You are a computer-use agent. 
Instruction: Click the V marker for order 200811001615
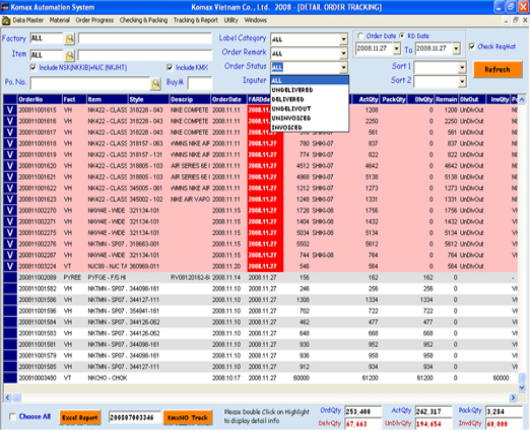(10, 110)
